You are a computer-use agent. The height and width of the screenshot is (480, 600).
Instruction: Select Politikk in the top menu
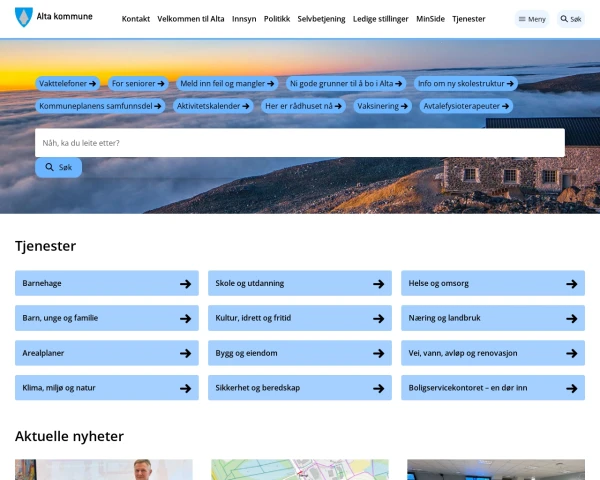point(276,19)
